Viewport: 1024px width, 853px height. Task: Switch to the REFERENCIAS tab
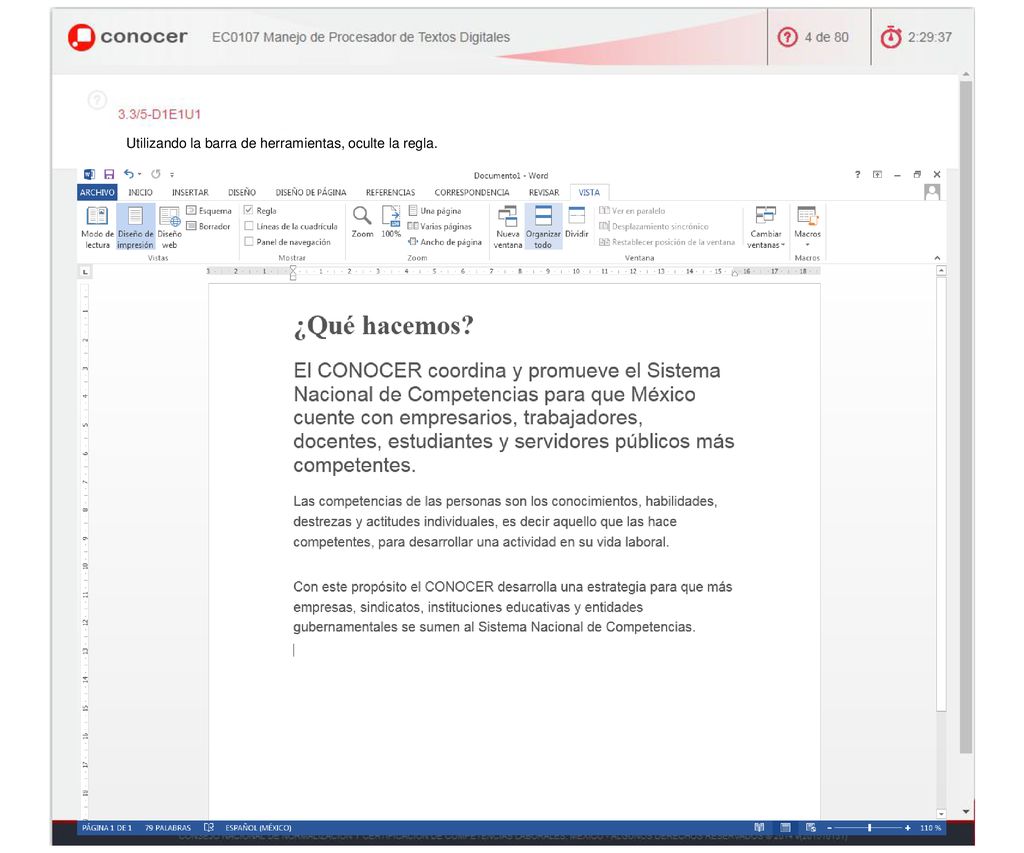[x=391, y=192]
